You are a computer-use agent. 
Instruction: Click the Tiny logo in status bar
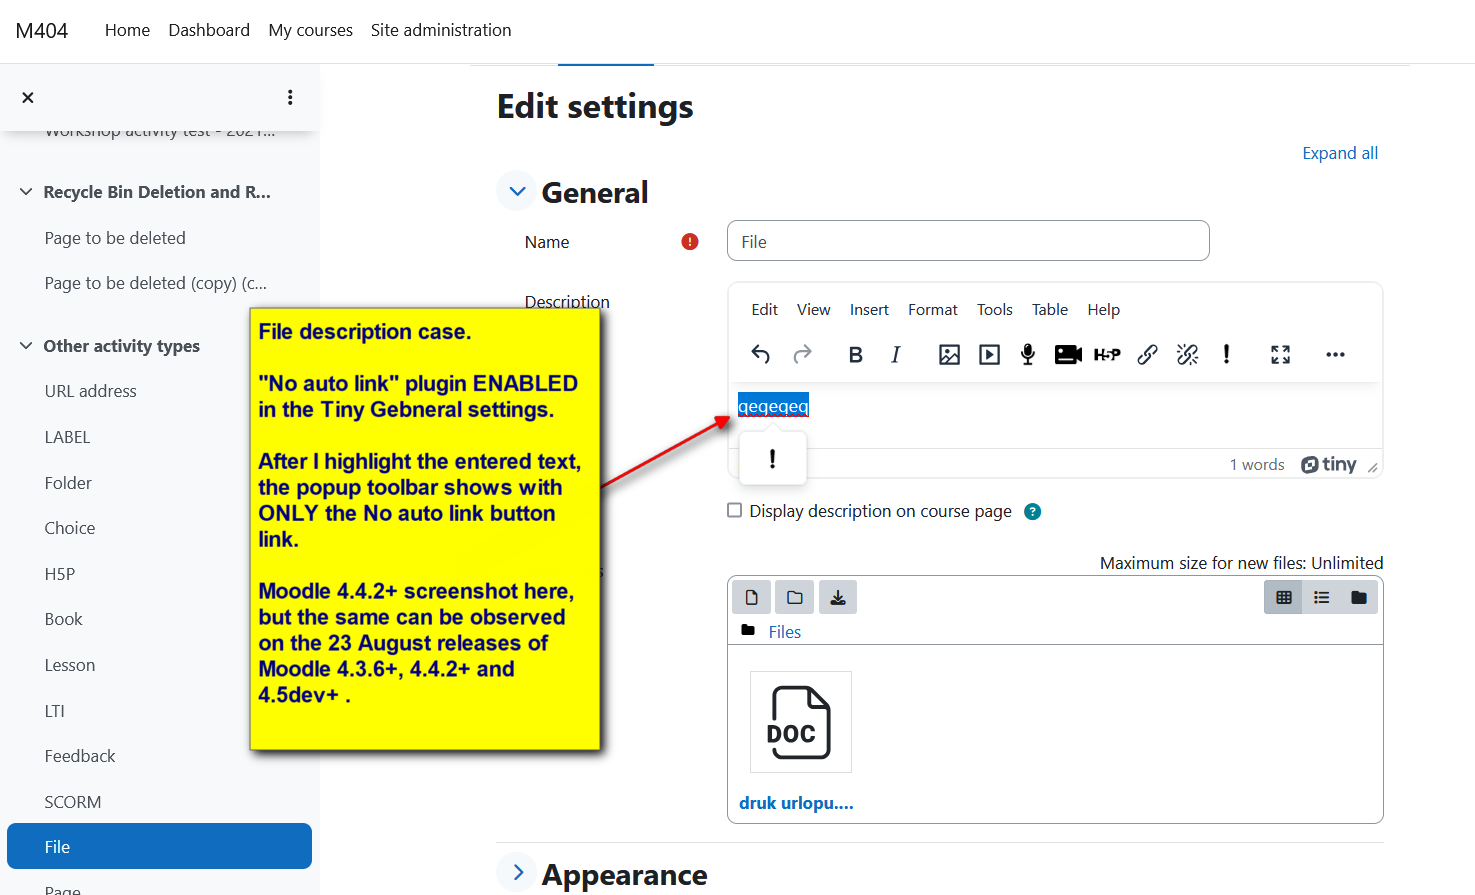(1329, 464)
